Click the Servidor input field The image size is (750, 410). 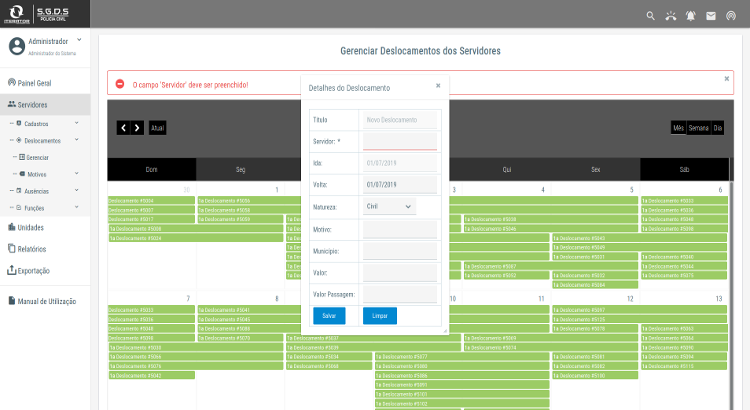click(400, 142)
